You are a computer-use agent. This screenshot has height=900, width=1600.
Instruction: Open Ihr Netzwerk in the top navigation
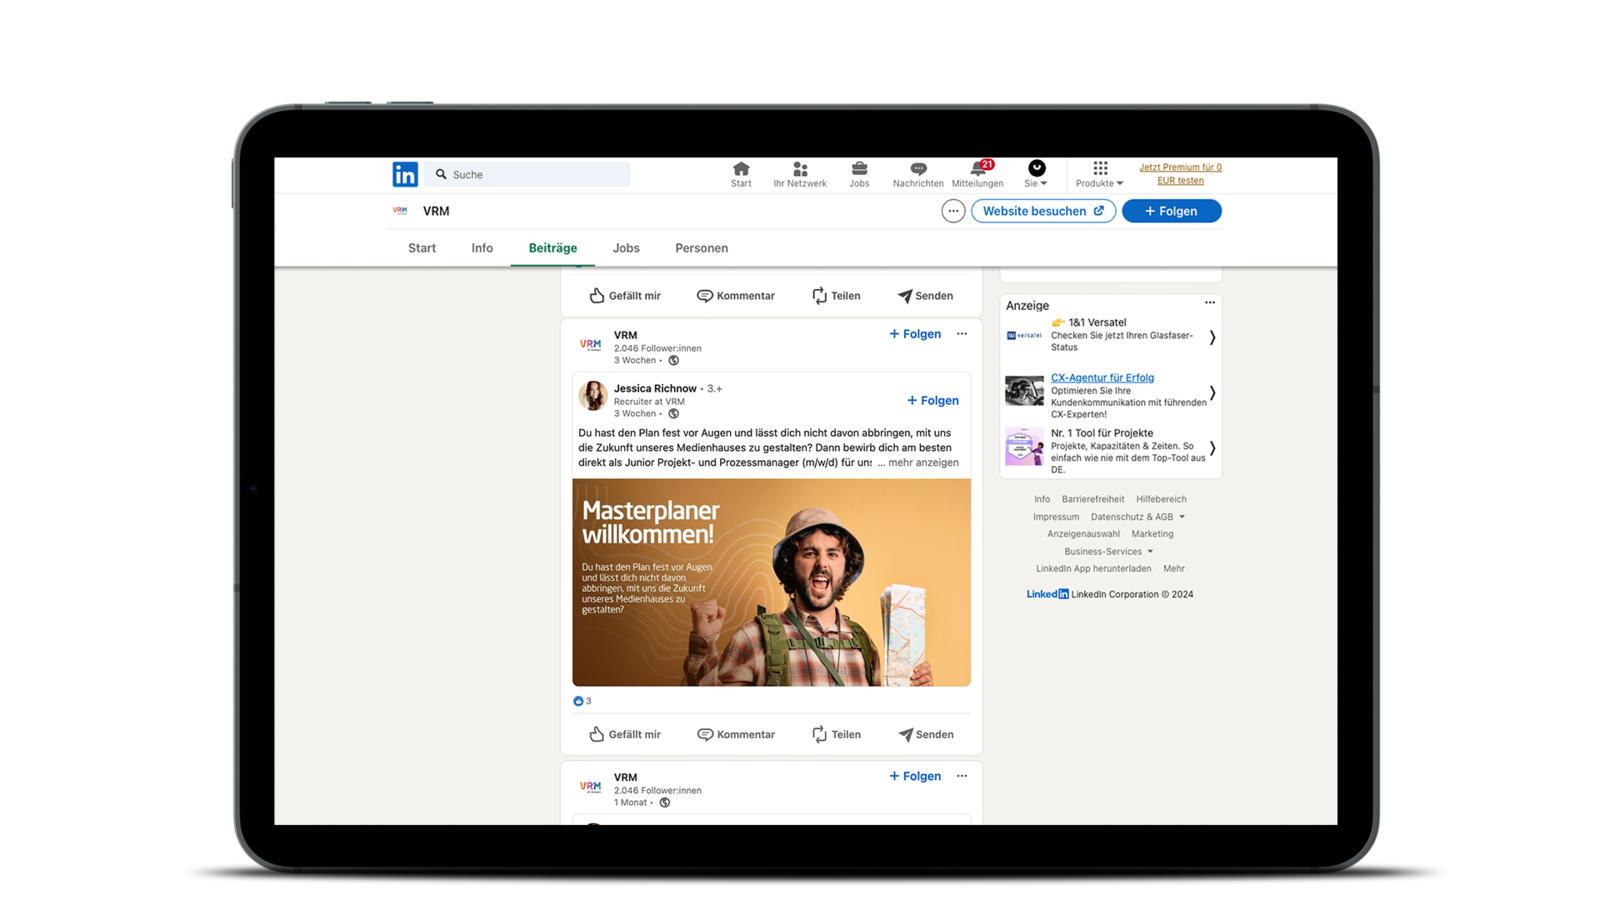(x=800, y=174)
